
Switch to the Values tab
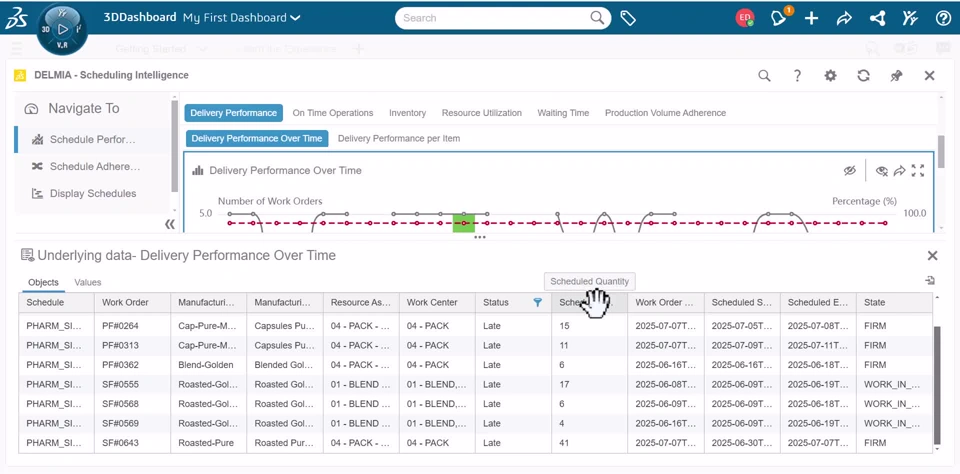(x=88, y=282)
